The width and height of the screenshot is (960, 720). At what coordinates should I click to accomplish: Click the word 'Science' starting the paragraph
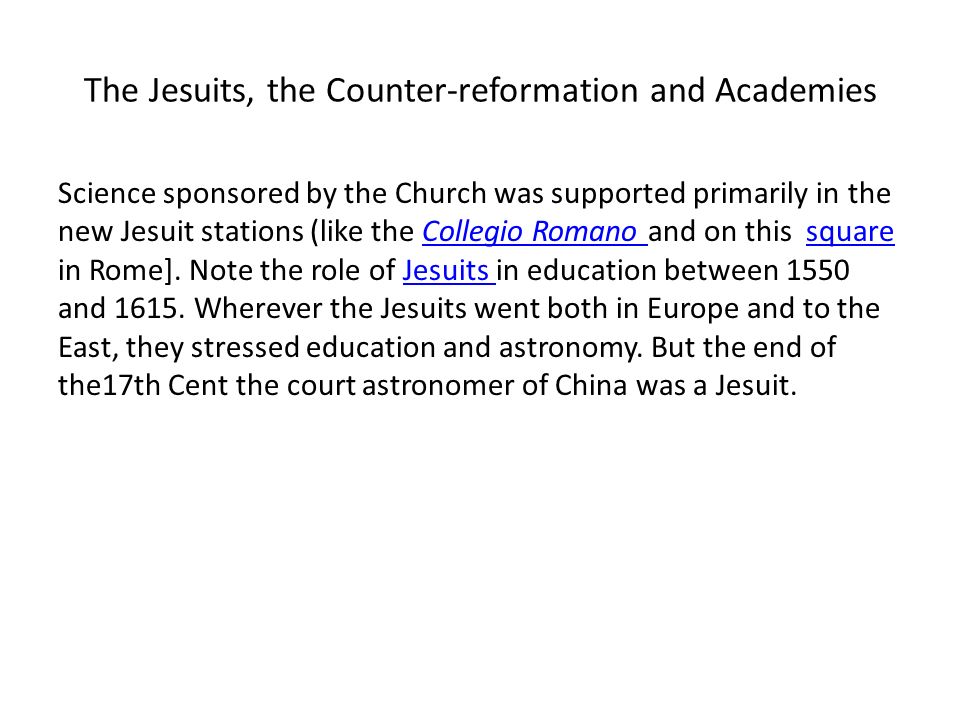(107, 193)
